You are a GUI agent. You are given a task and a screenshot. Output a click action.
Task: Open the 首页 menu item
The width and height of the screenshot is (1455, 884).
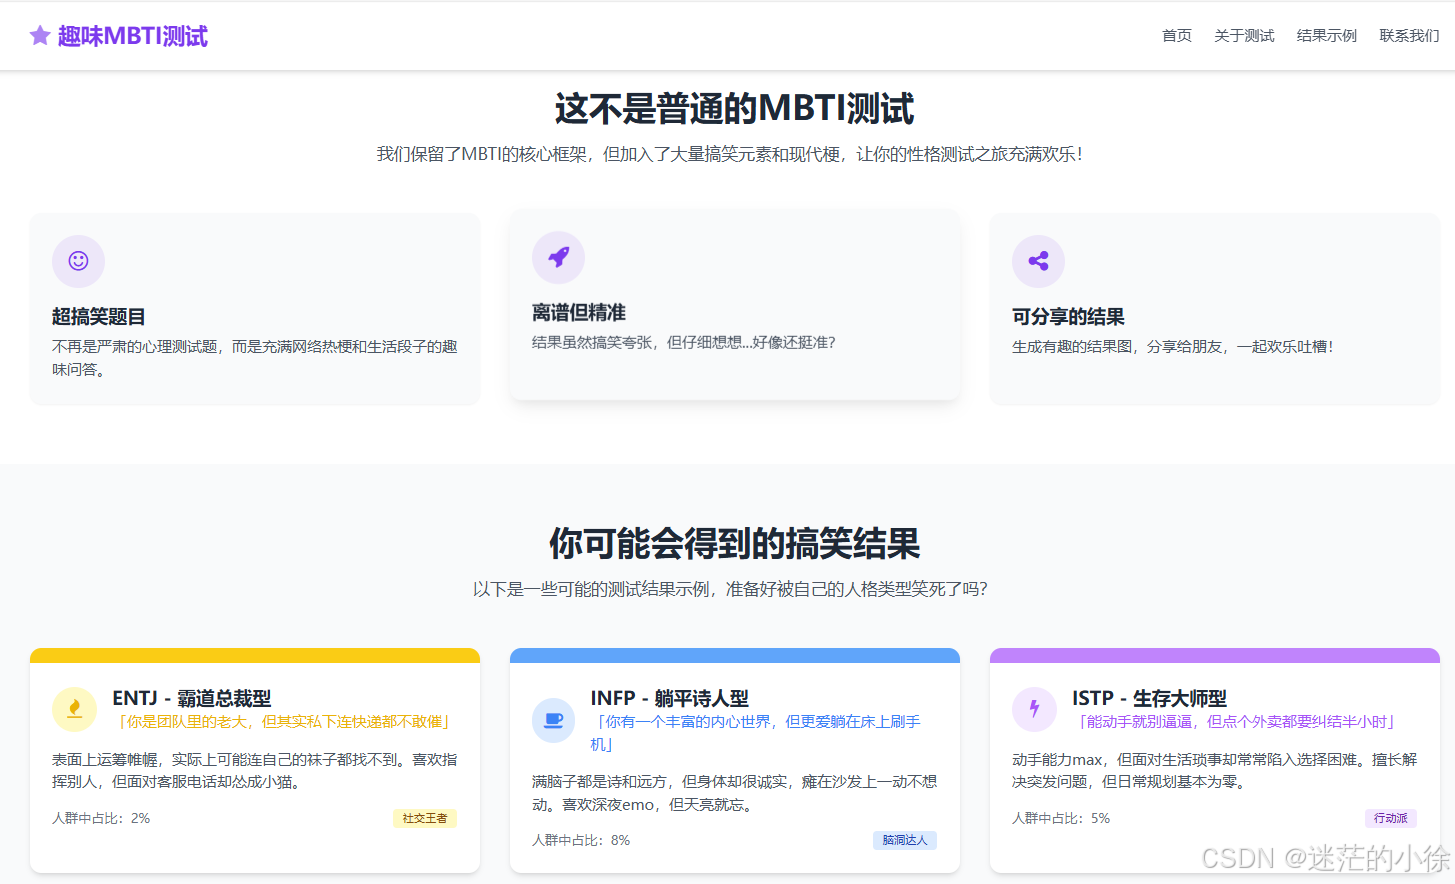coord(1177,35)
